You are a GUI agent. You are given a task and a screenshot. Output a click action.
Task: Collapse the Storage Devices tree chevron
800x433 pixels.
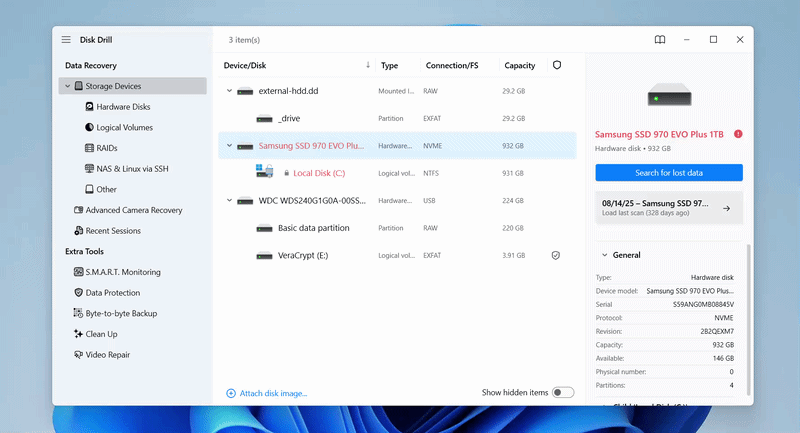(x=67, y=86)
